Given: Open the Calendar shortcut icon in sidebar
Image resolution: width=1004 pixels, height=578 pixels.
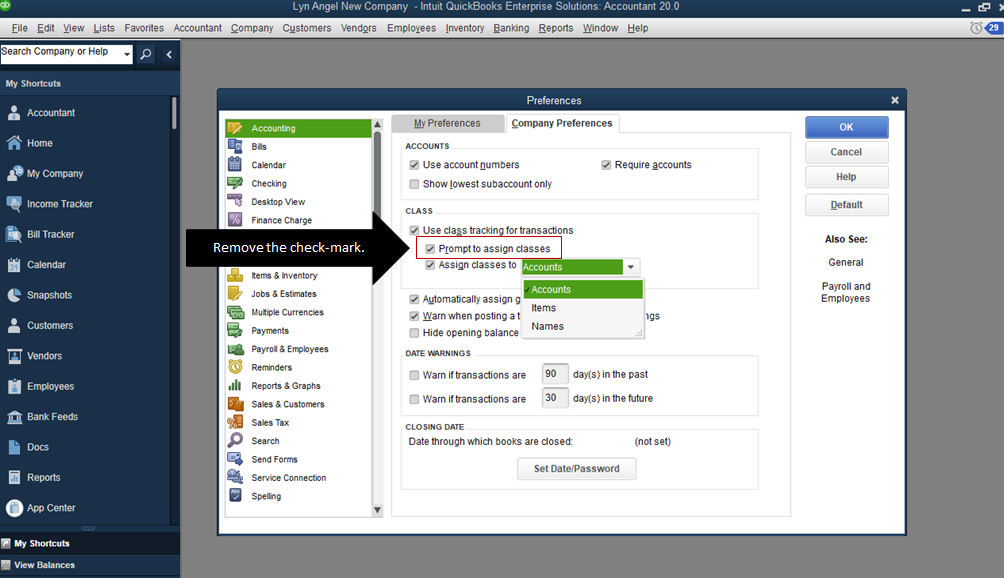Looking at the screenshot, I should tap(14, 264).
